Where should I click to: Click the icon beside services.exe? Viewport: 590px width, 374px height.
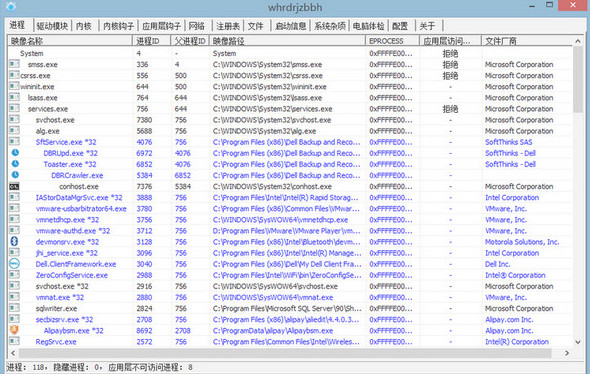point(14,108)
